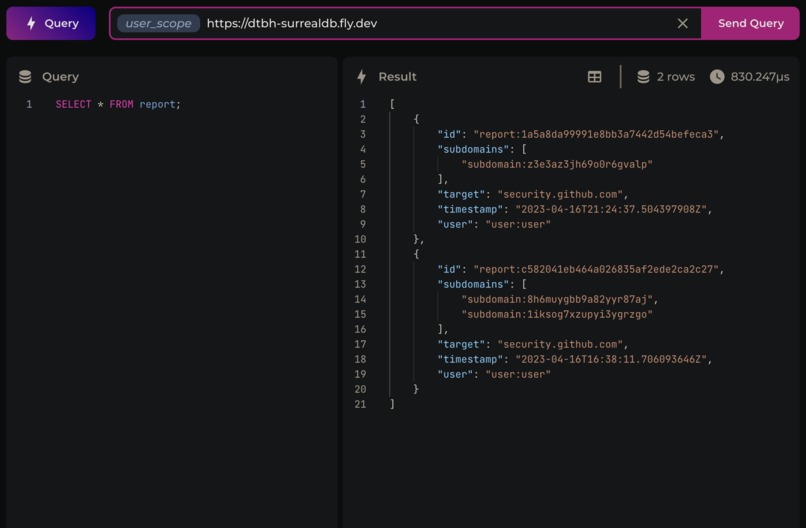The width and height of the screenshot is (806, 528).
Task: Click the database icon beside 2 rows
Action: [x=643, y=77]
